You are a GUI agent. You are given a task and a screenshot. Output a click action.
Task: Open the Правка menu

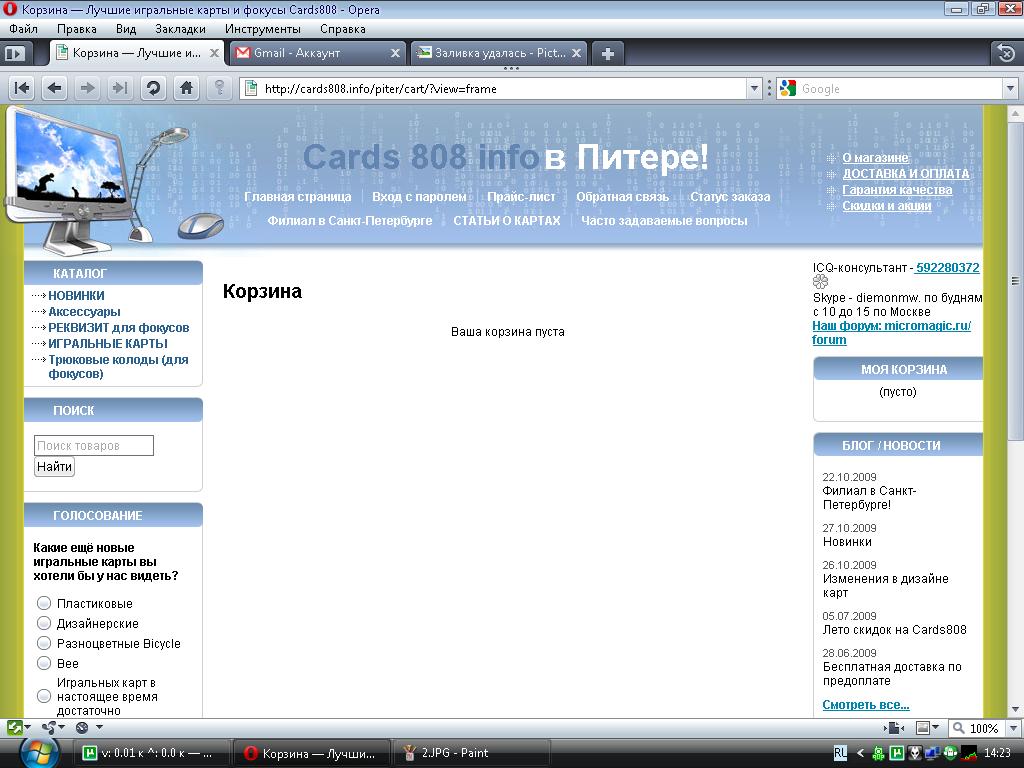pyautogui.click(x=76, y=29)
